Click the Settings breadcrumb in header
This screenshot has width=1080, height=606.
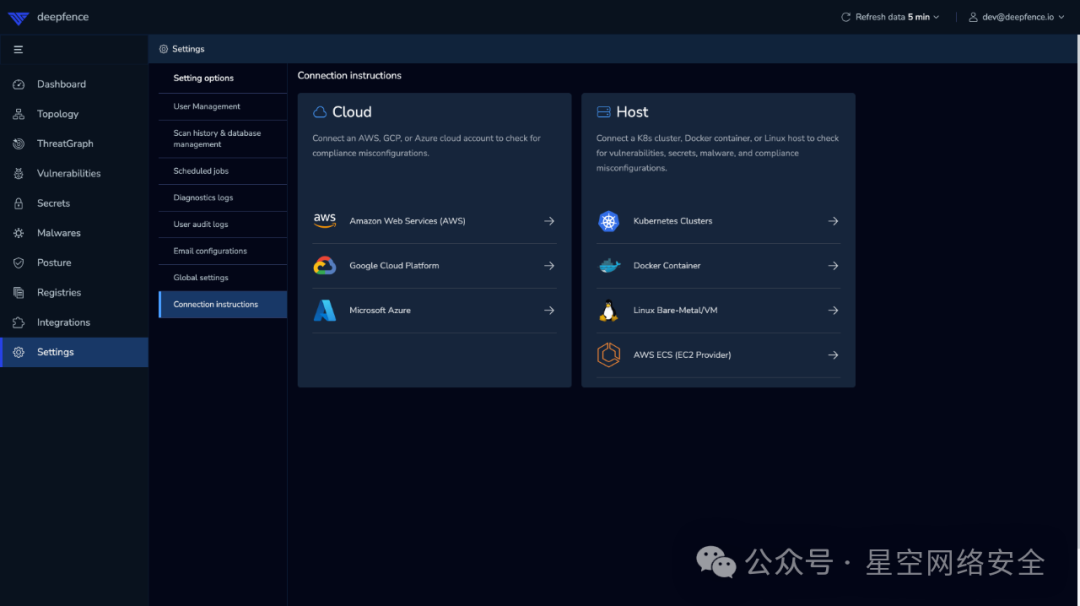click(182, 49)
